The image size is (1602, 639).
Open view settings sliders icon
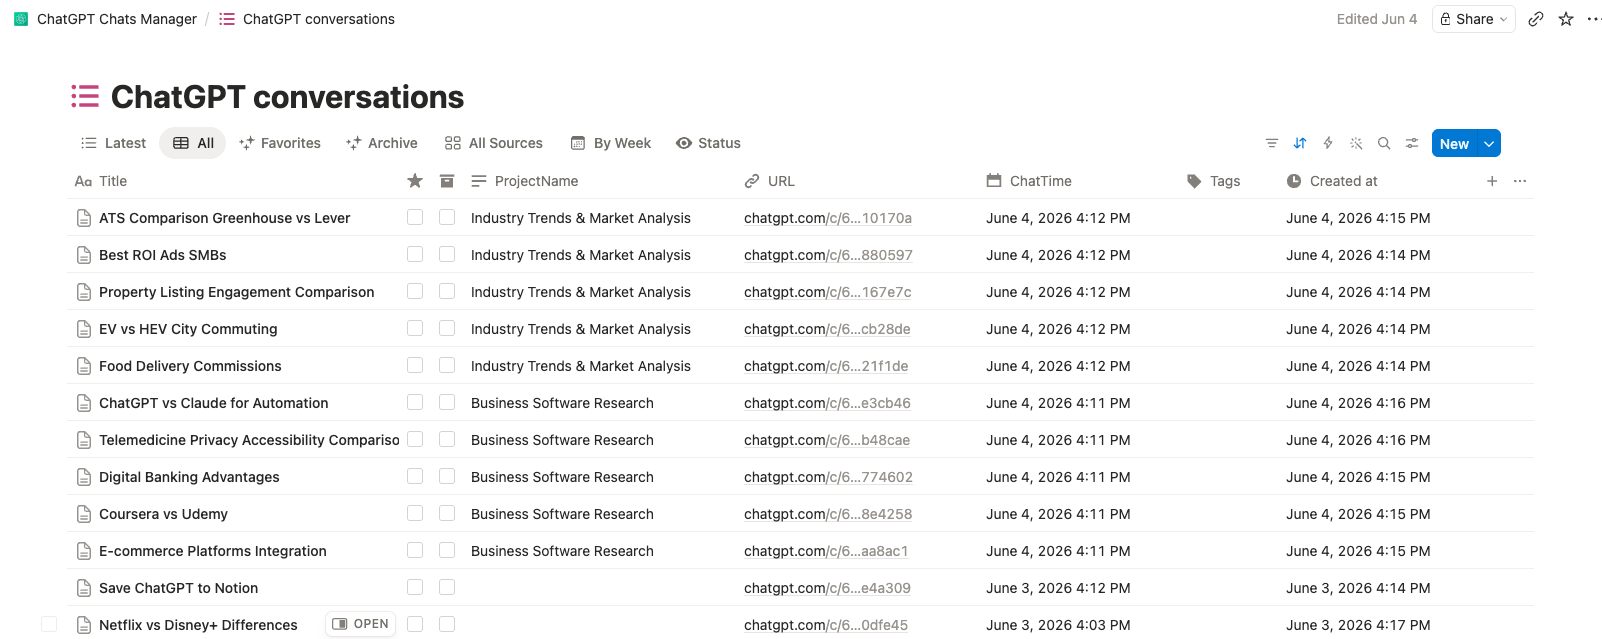1412,143
